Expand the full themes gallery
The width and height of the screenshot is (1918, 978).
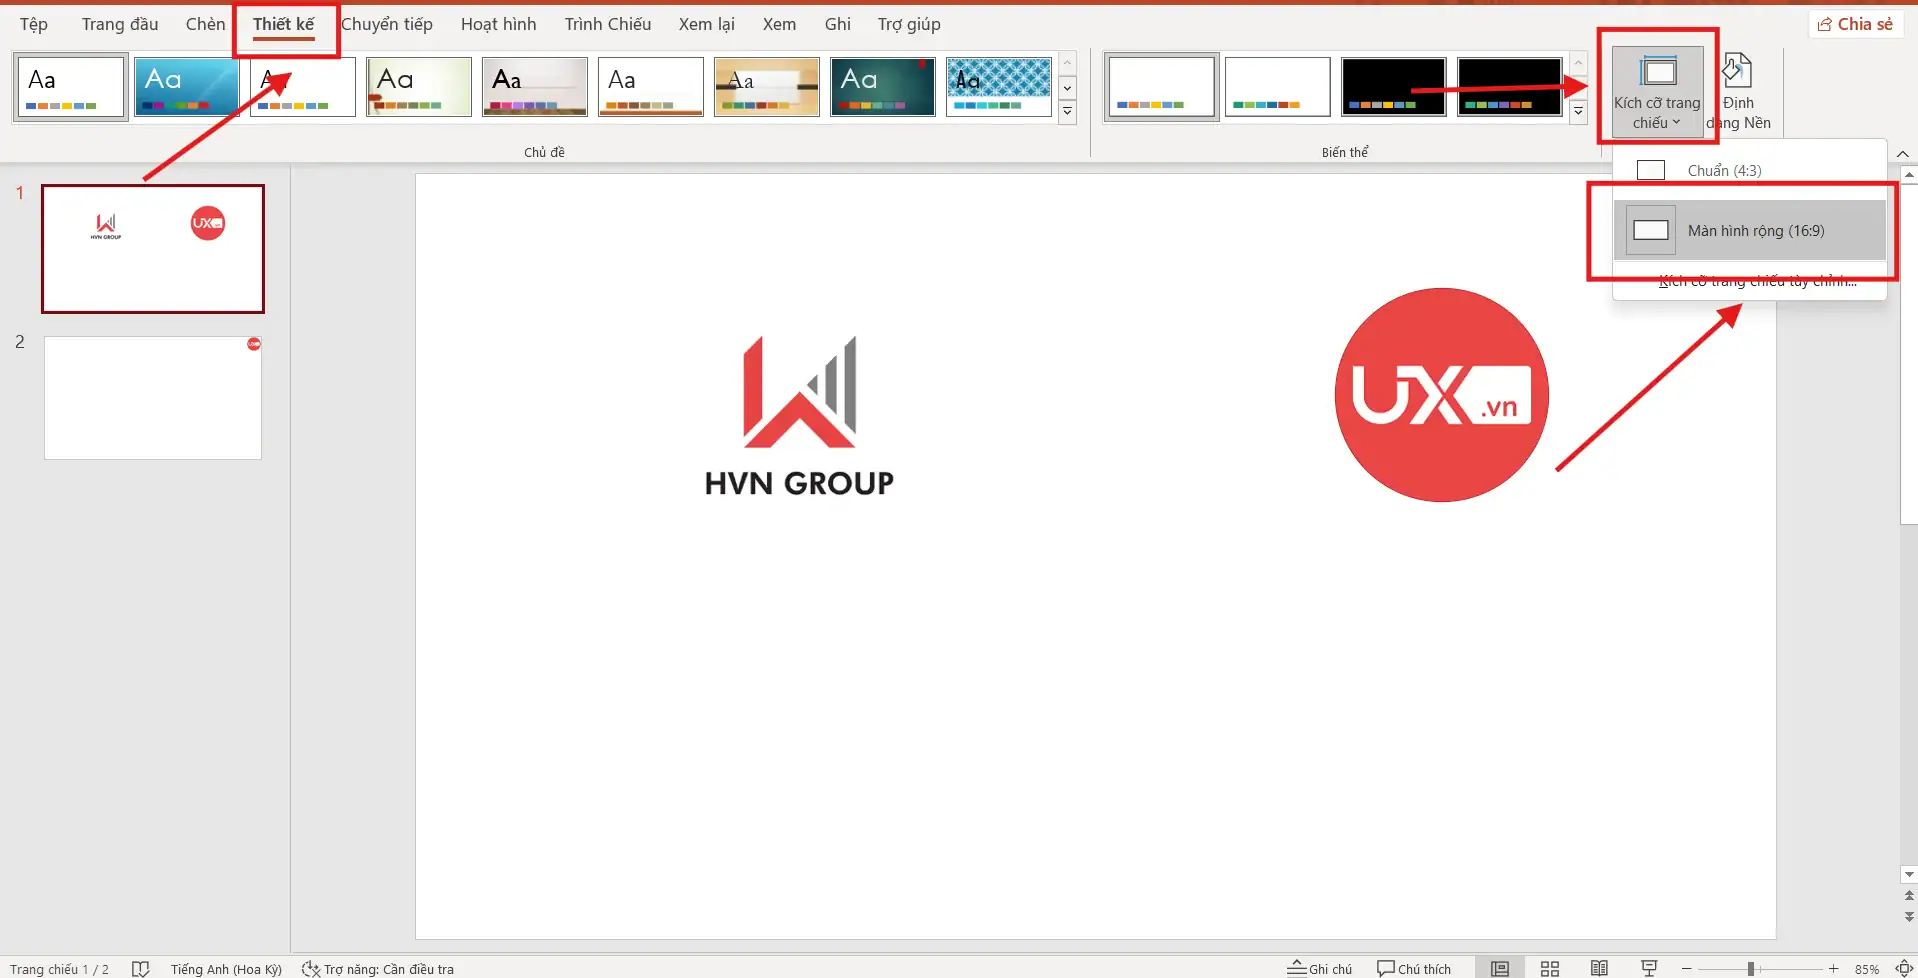[x=1067, y=111]
